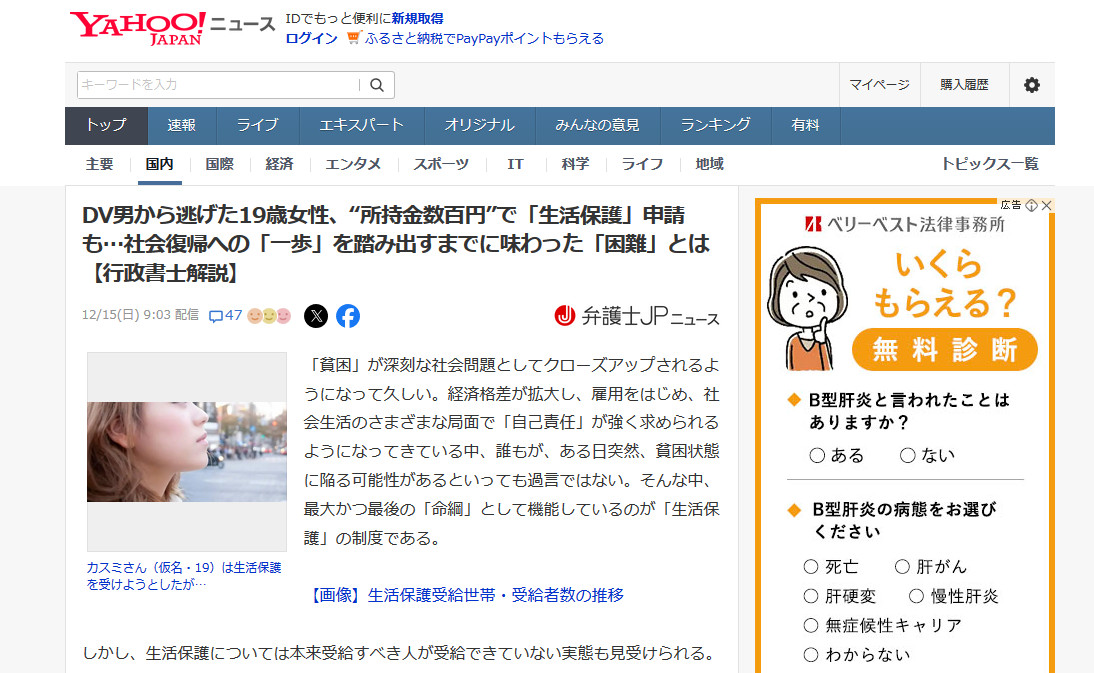1094x673 pixels.
Task: Choose the 肝がん radio option
Action: coord(902,567)
